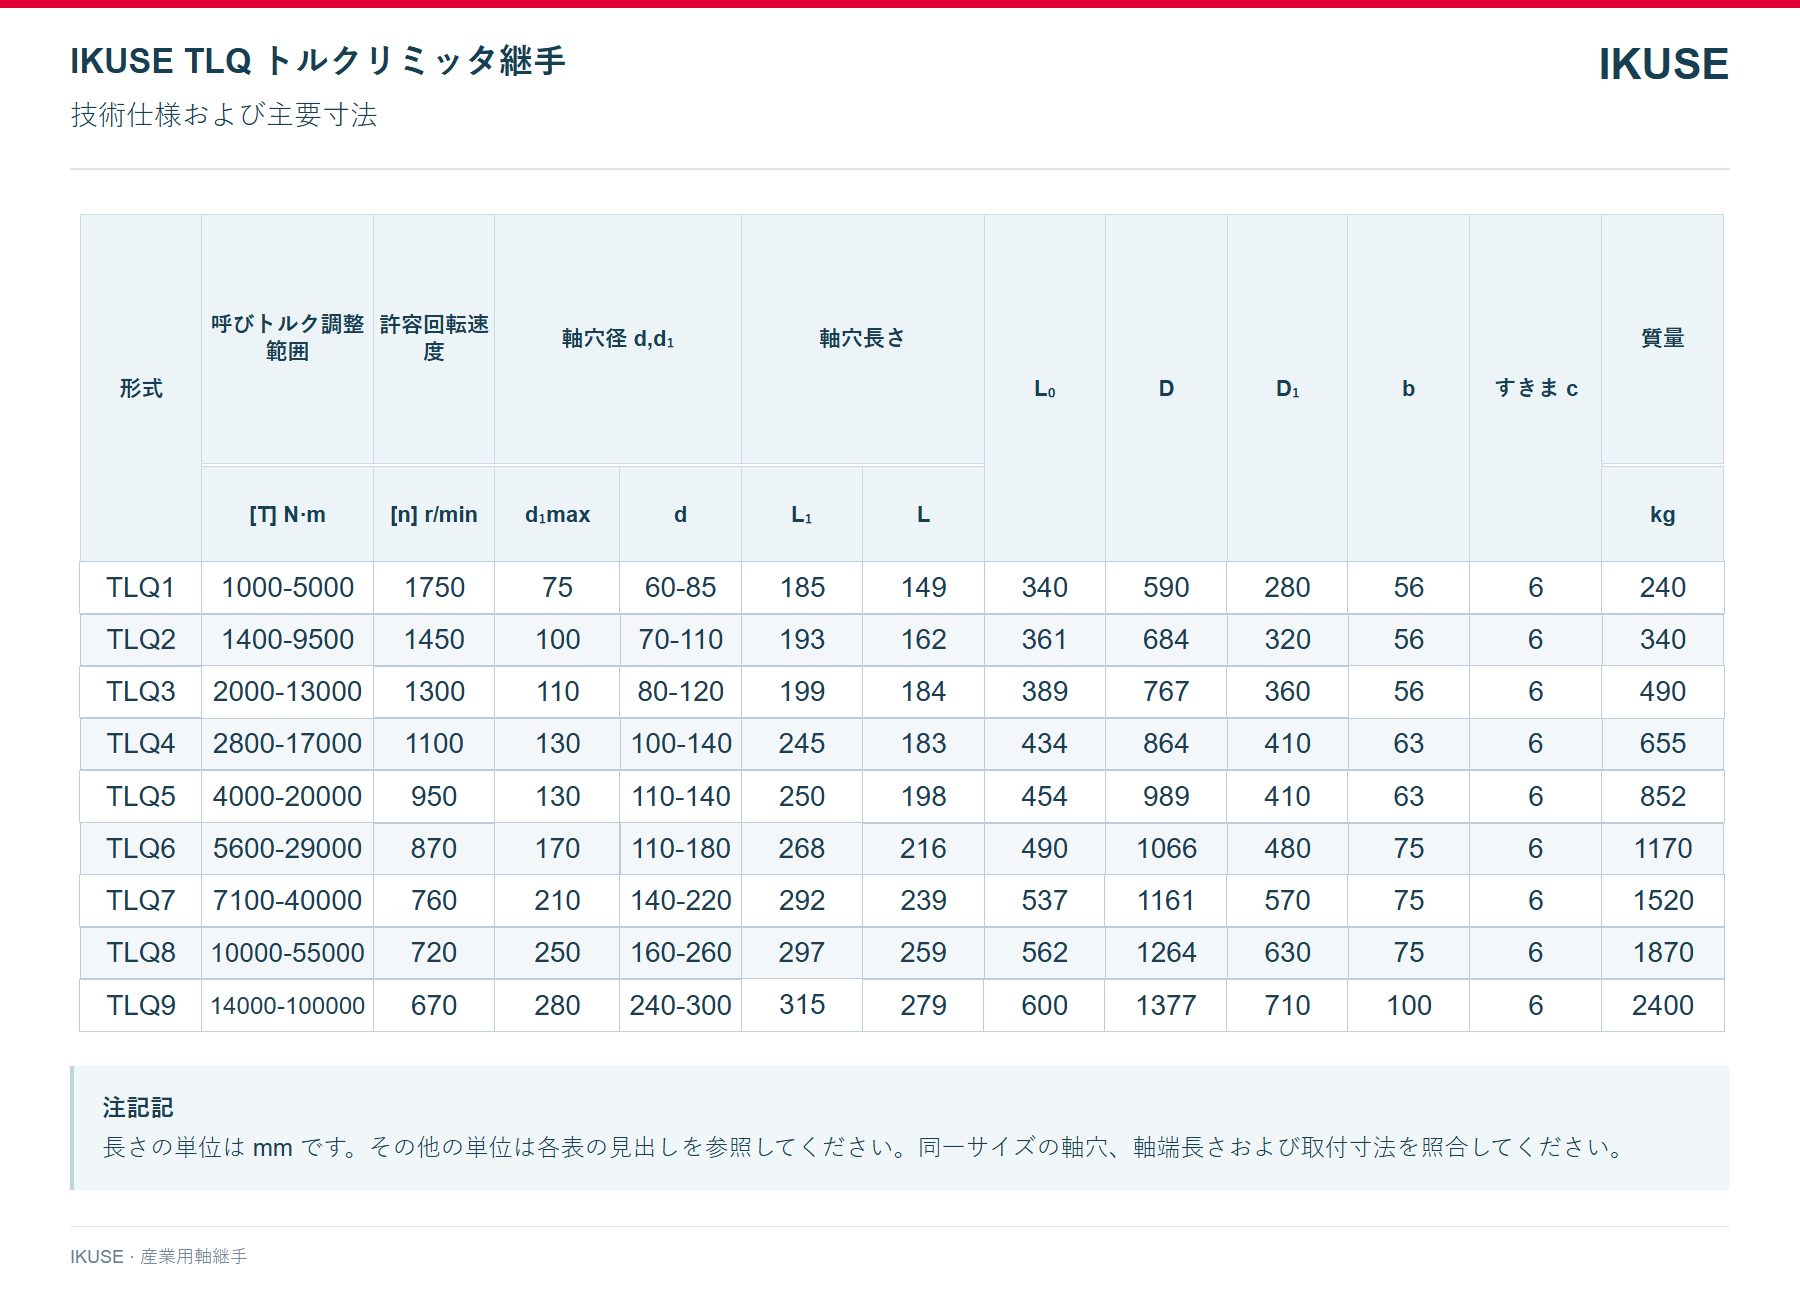Click the 'すきま c' column header

point(1536,388)
